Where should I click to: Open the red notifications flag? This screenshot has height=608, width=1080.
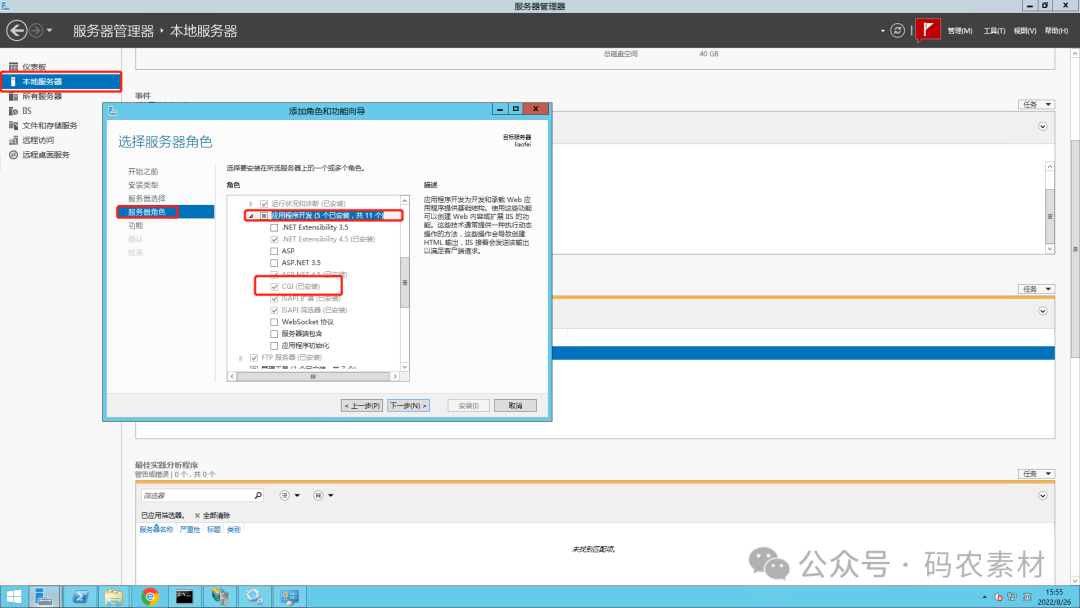point(928,30)
